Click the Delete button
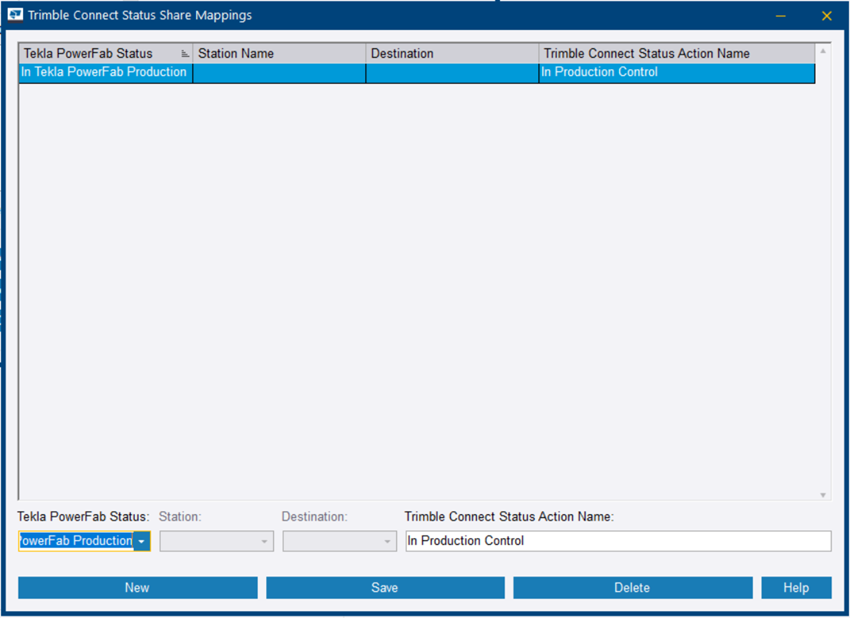The width and height of the screenshot is (850, 618). click(632, 587)
